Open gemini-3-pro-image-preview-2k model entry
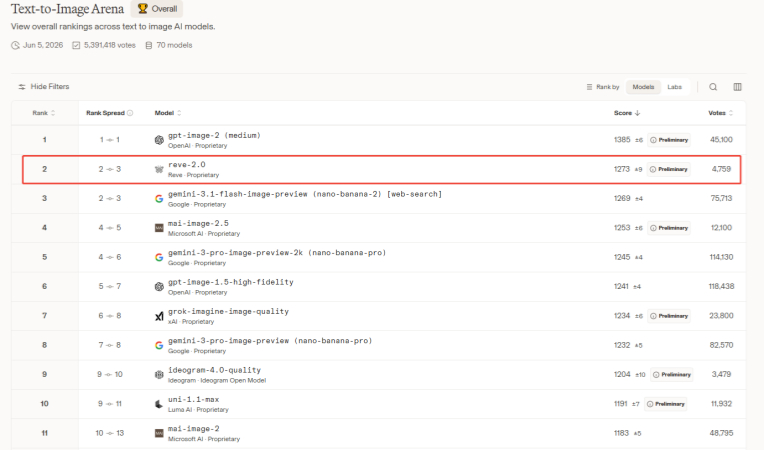 pyautogui.click(x=277, y=253)
